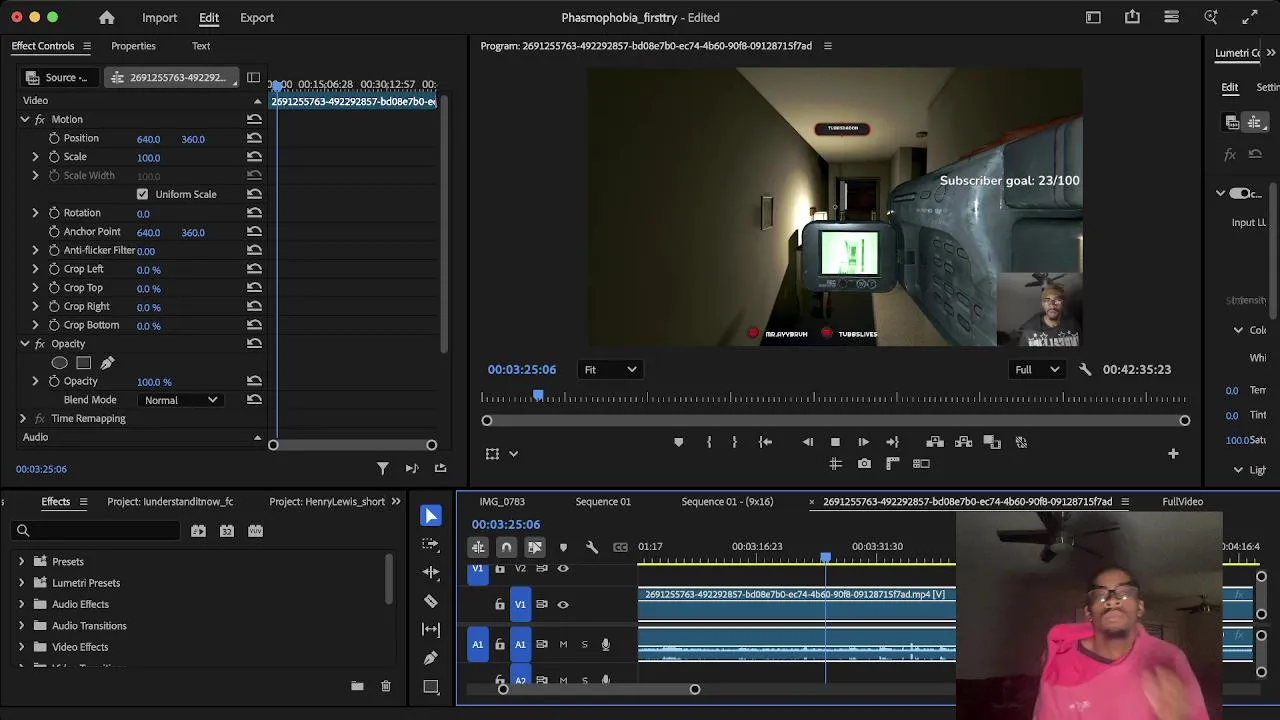Expand the Audio Effects folder
1280x720 pixels.
21,604
